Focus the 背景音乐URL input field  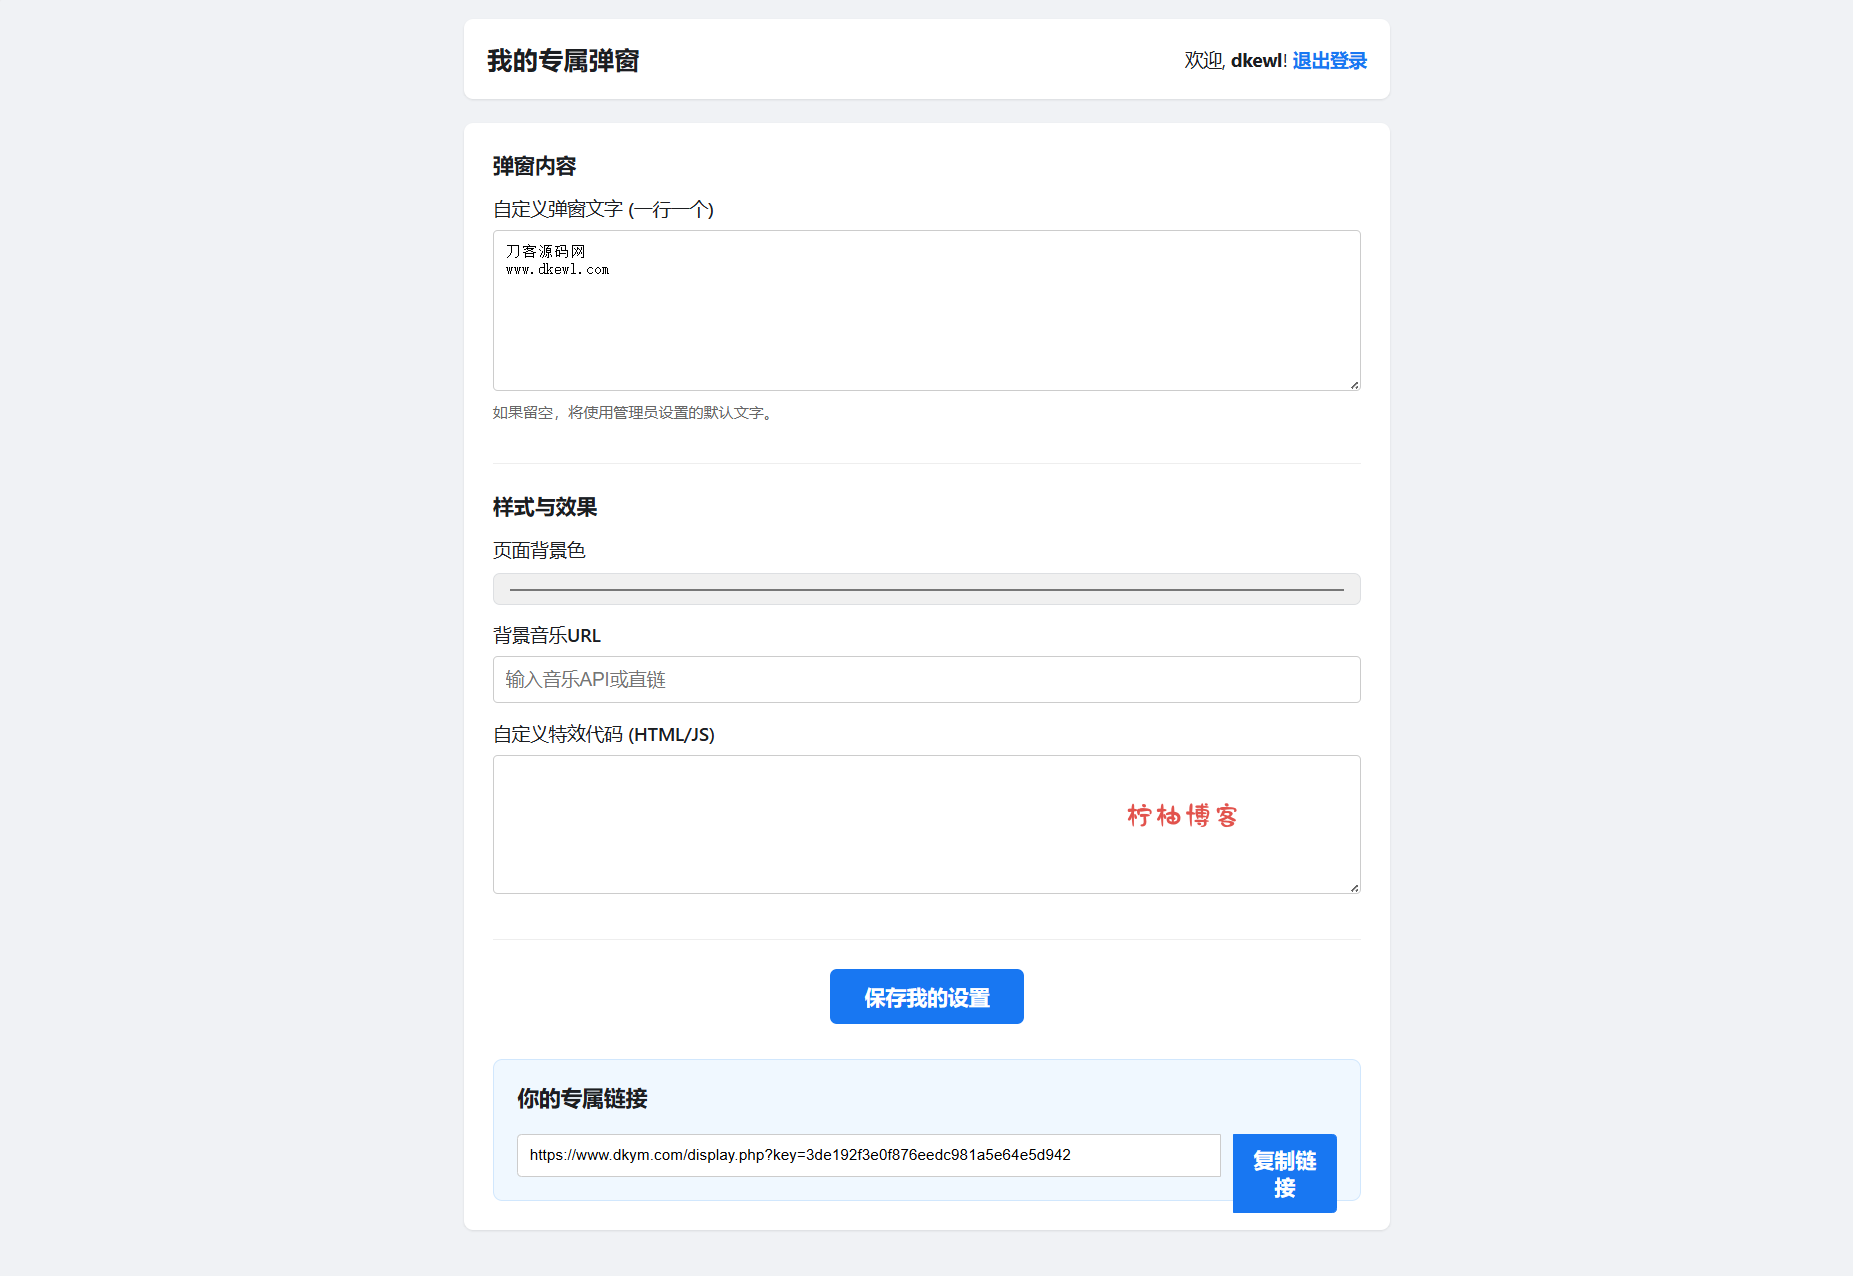pyautogui.click(x=926, y=680)
